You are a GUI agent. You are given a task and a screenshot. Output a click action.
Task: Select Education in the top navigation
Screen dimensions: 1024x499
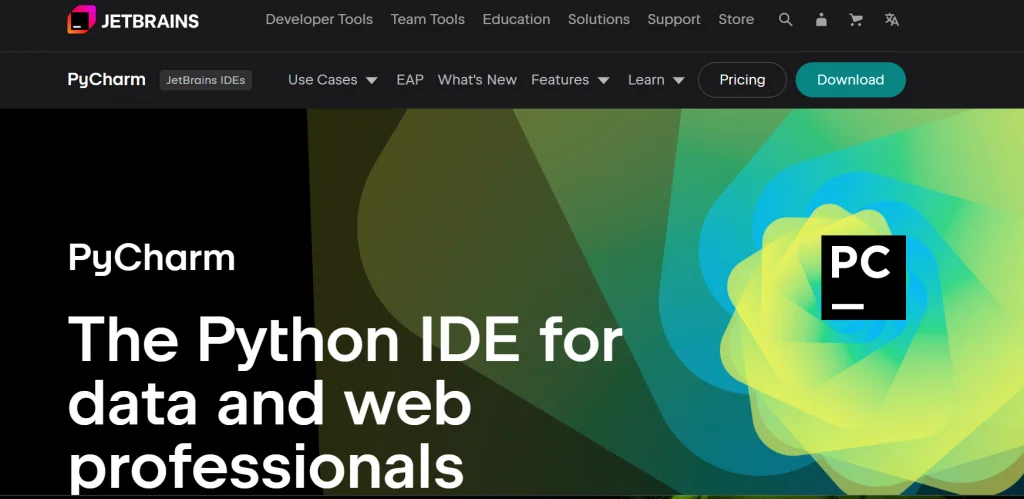516,20
